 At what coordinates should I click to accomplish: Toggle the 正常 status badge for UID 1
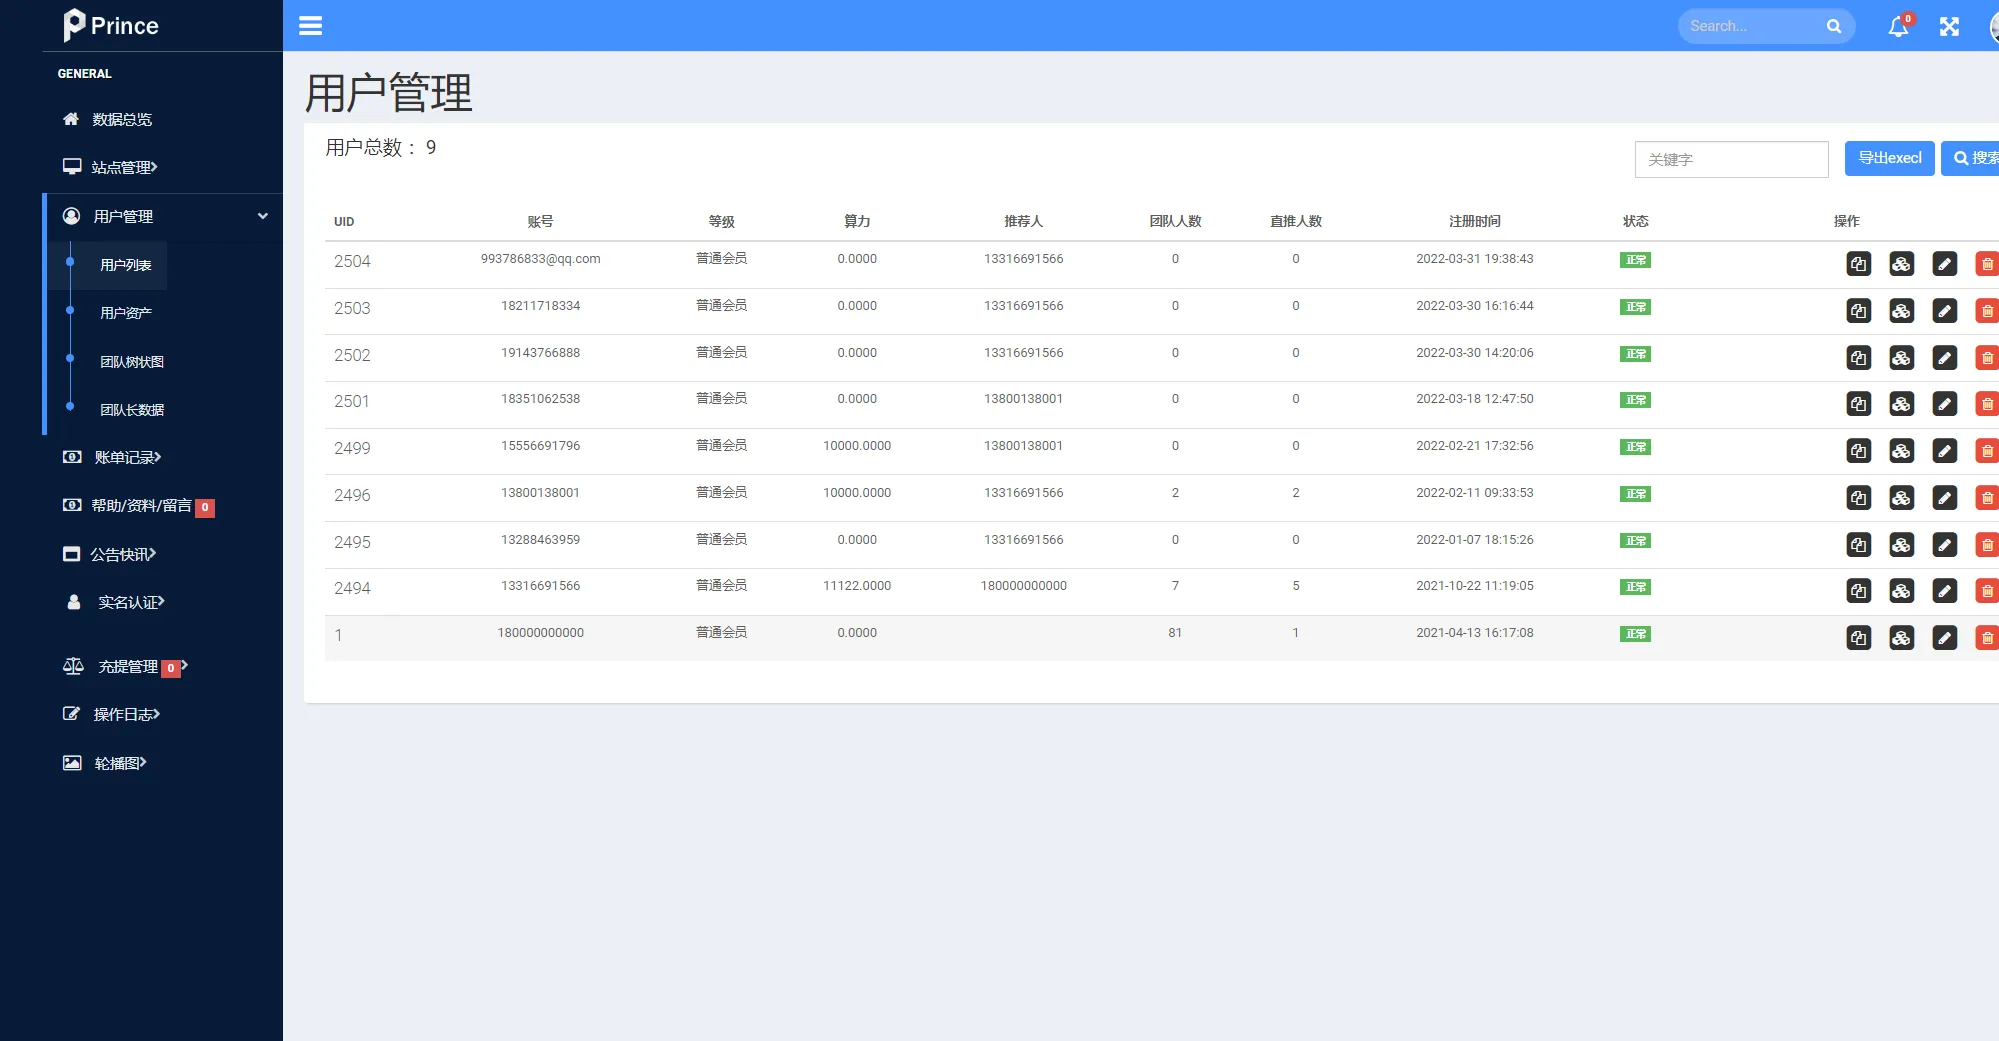coord(1635,633)
